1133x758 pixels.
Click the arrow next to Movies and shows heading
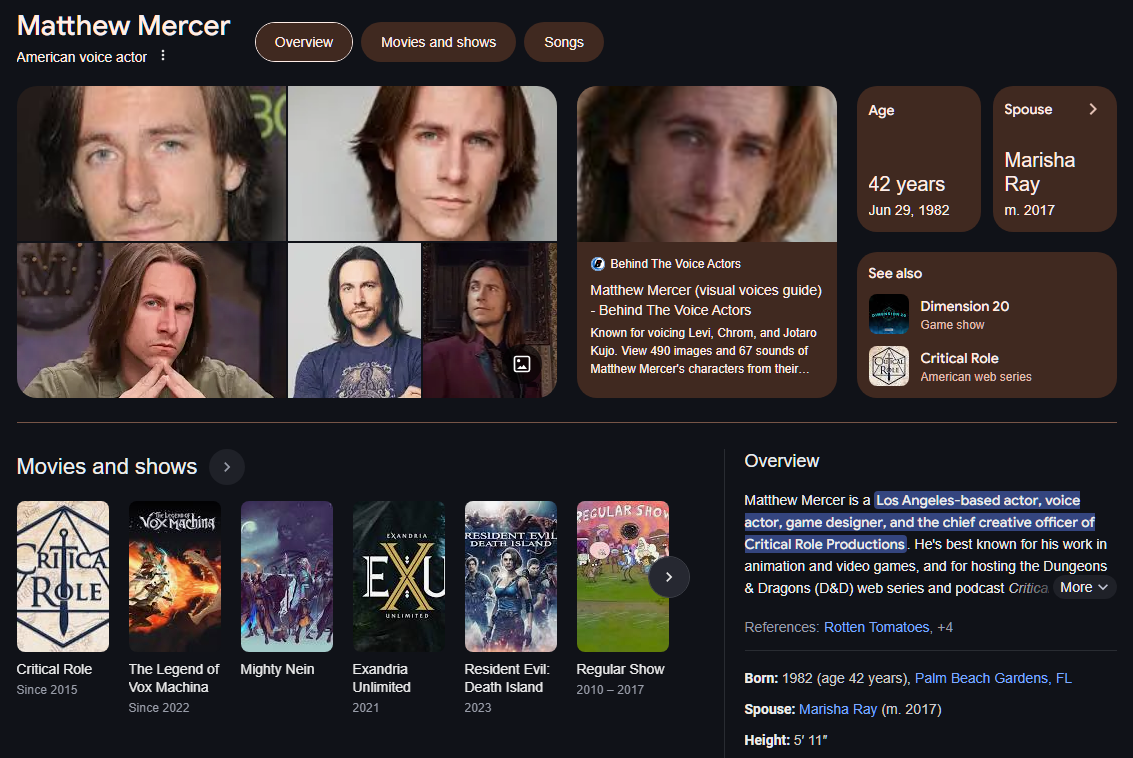[227, 467]
